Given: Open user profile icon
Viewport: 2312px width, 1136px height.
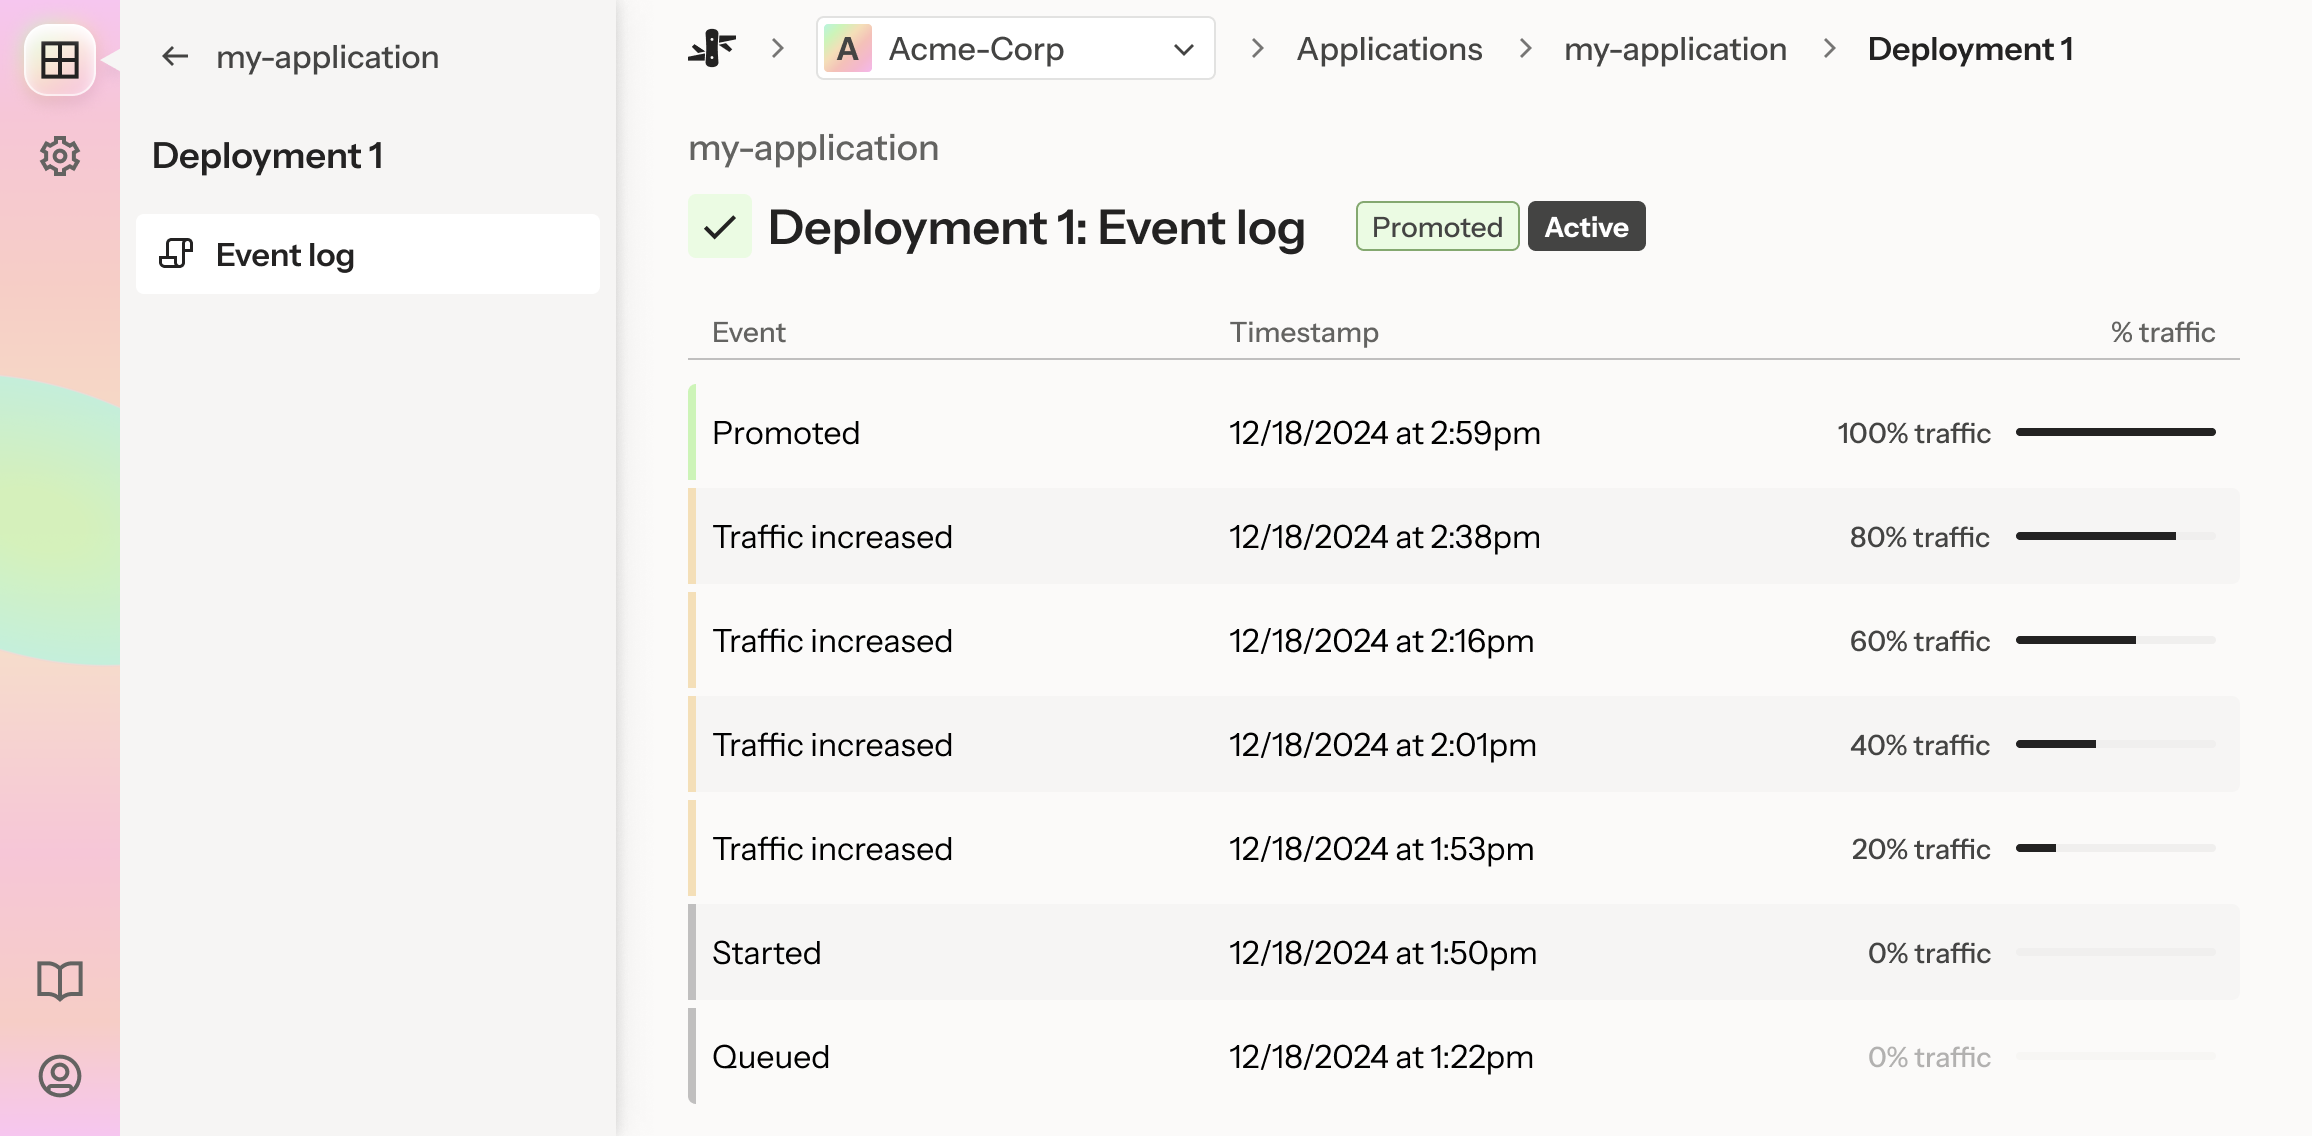Looking at the screenshot, I should (60, 1076).
